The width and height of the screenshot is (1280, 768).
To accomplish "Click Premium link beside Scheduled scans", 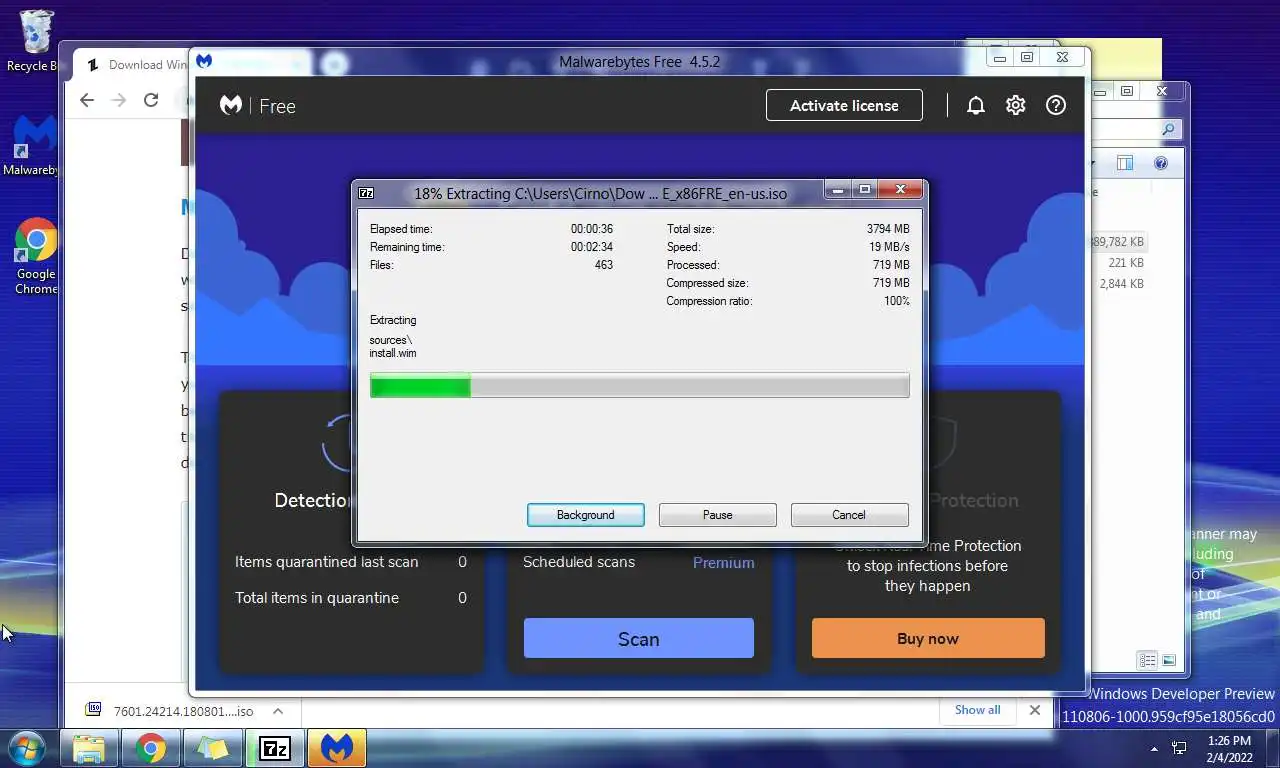I will [x=724, y=563].
